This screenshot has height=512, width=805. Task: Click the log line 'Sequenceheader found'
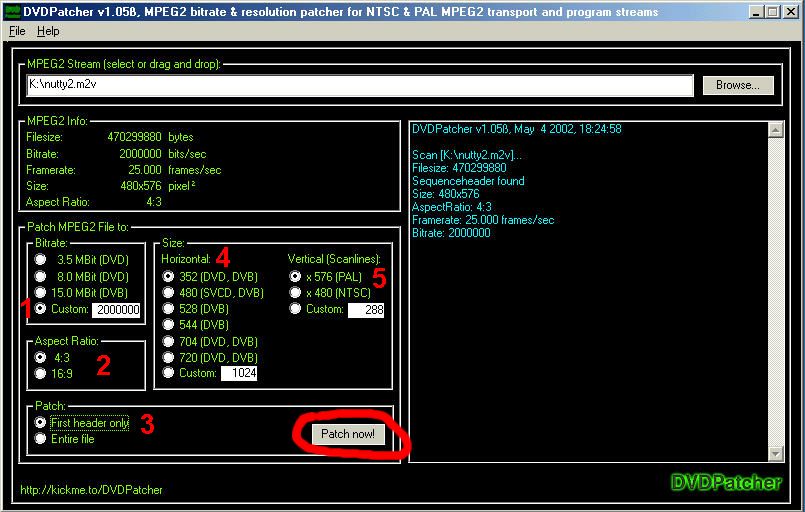[x=468, y=181]
